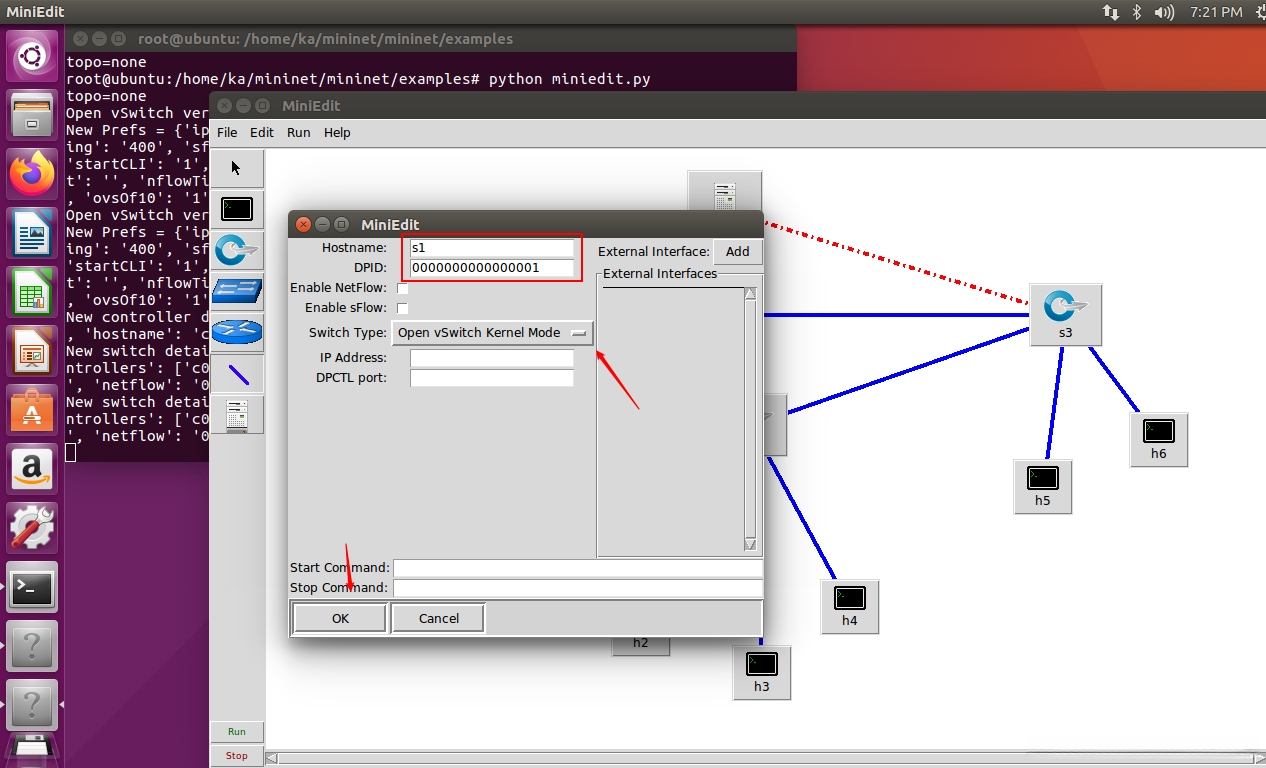Enable the NetFlow checkbox
Screen dimensions: 1266x768
[x=402, y=288]
